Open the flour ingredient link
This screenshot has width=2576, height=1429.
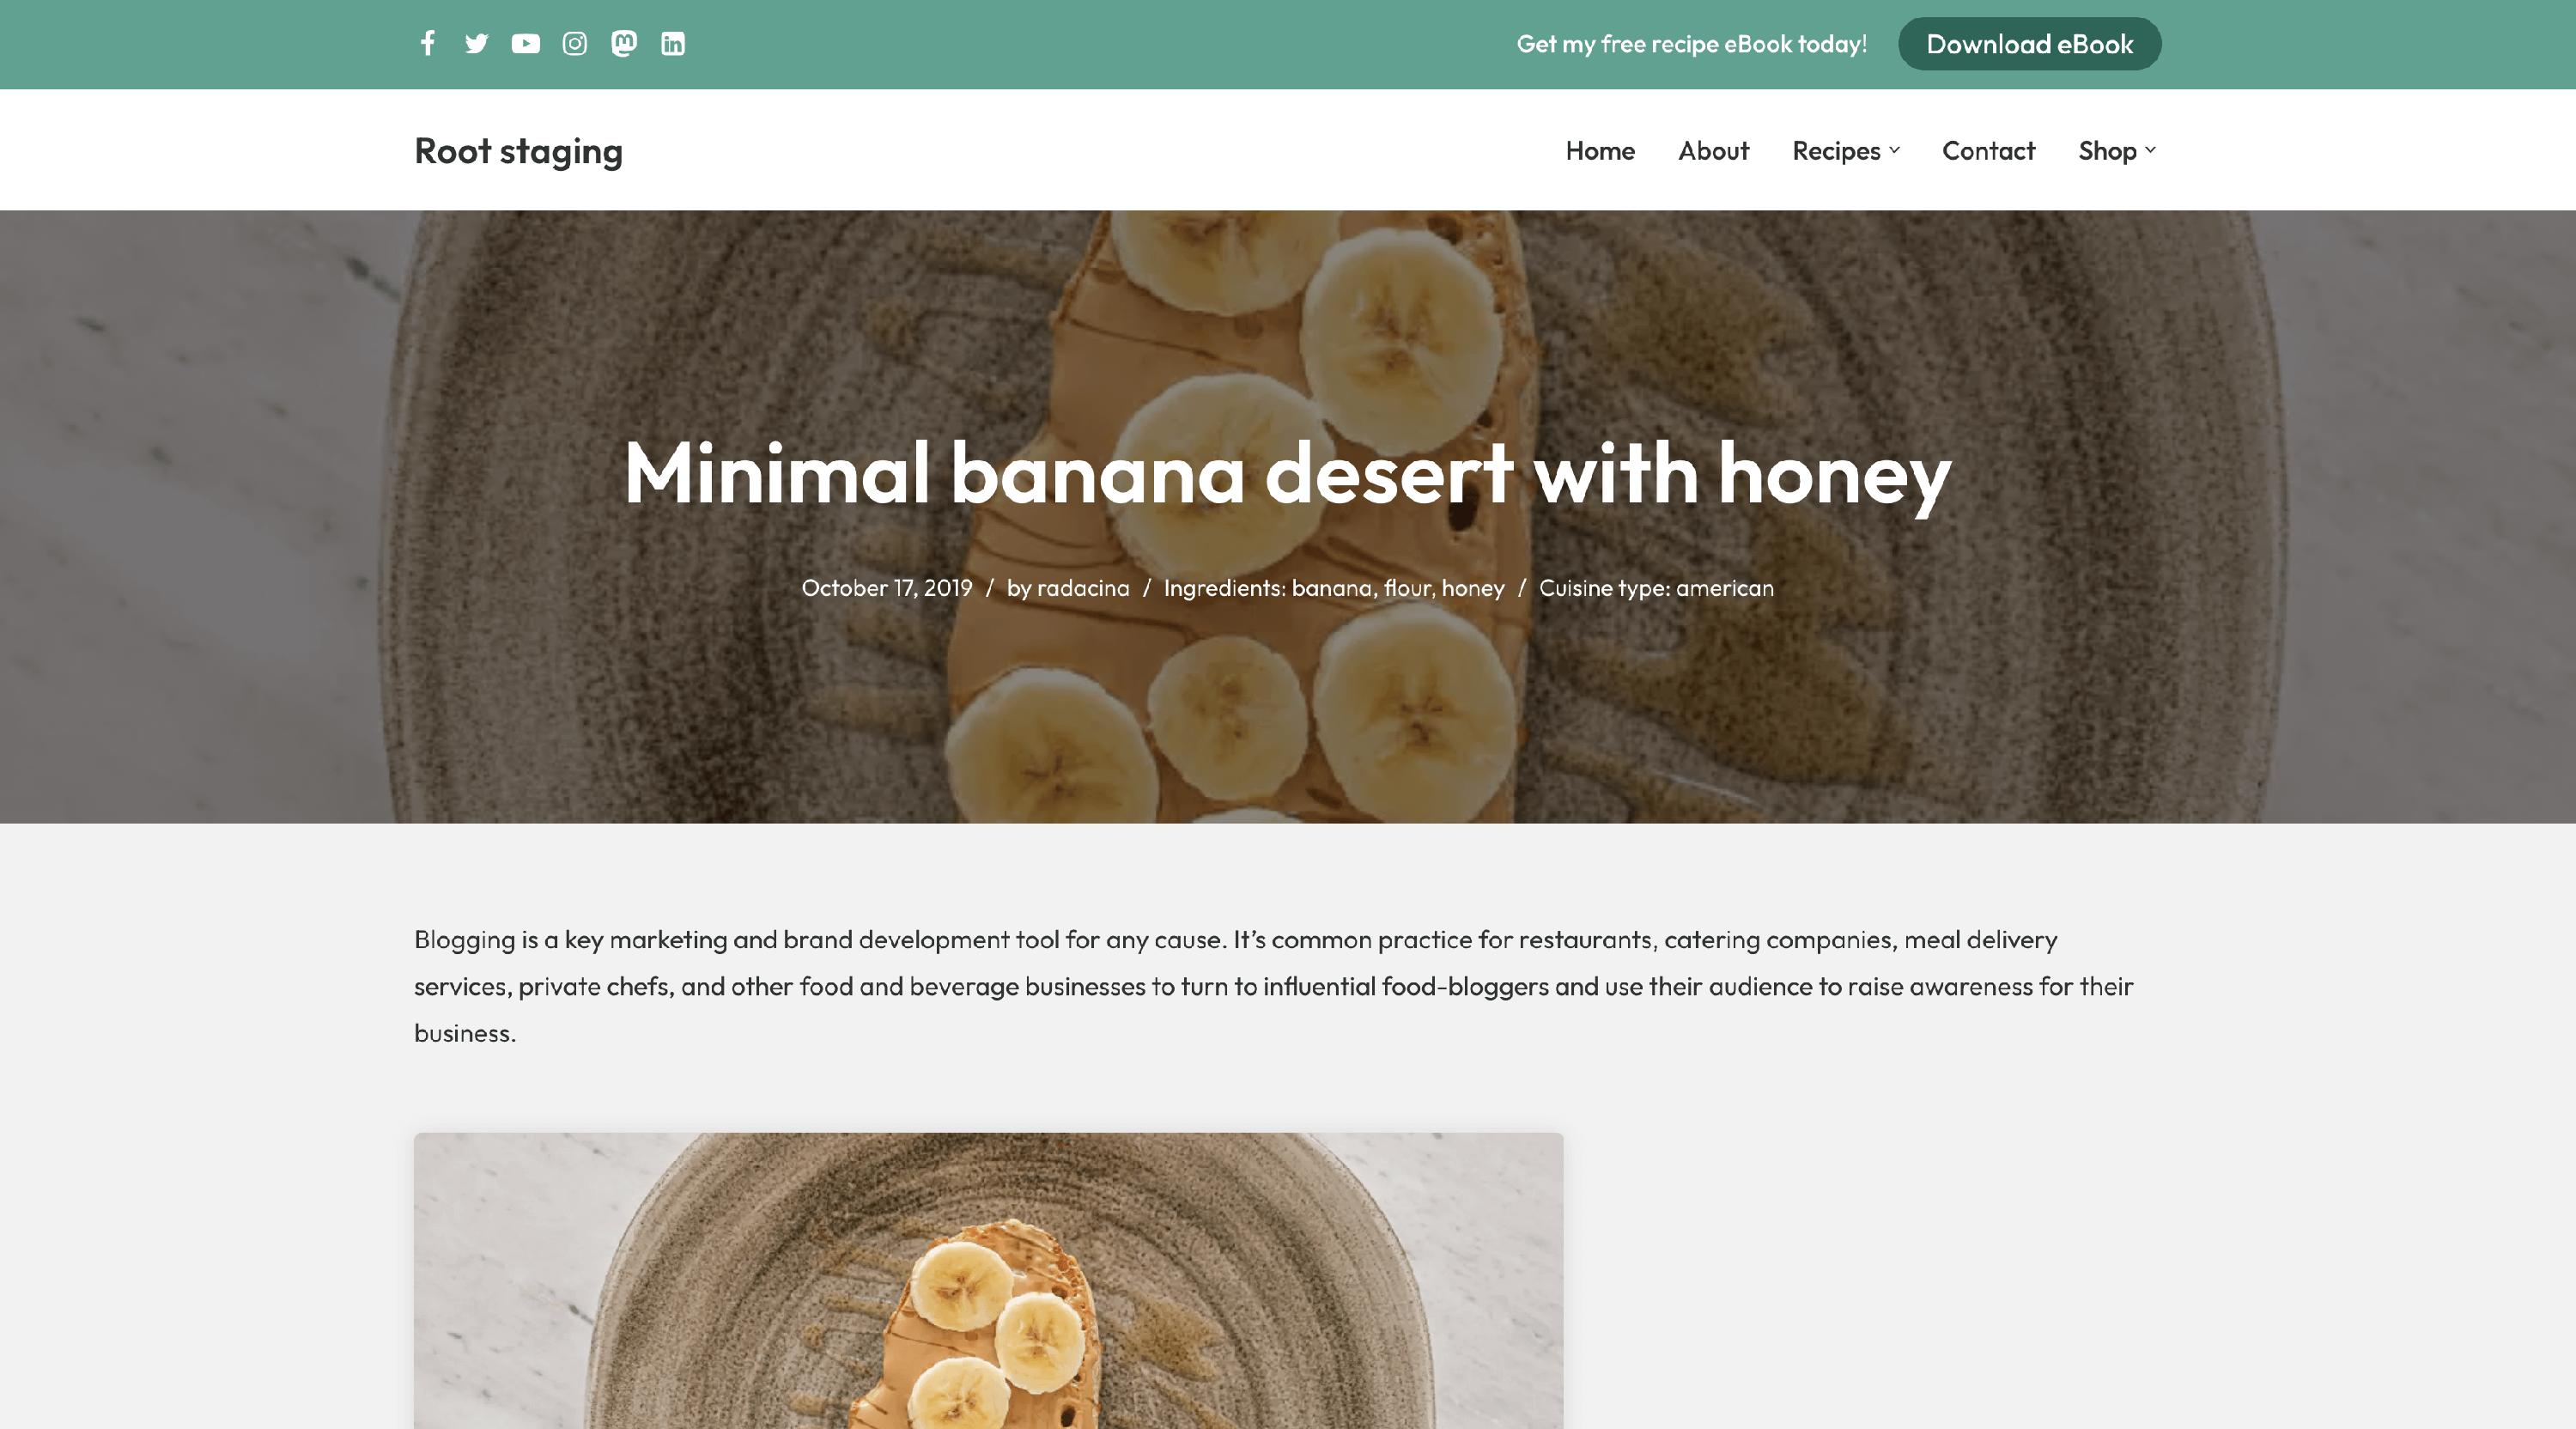1407,588
